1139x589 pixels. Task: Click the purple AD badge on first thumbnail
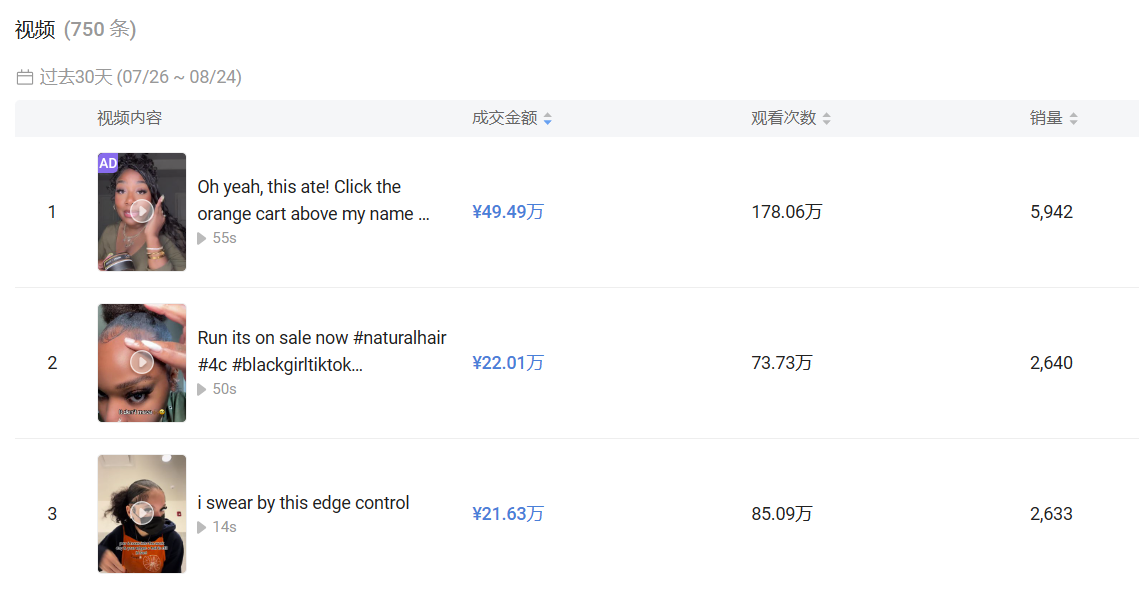coord(108,163)
